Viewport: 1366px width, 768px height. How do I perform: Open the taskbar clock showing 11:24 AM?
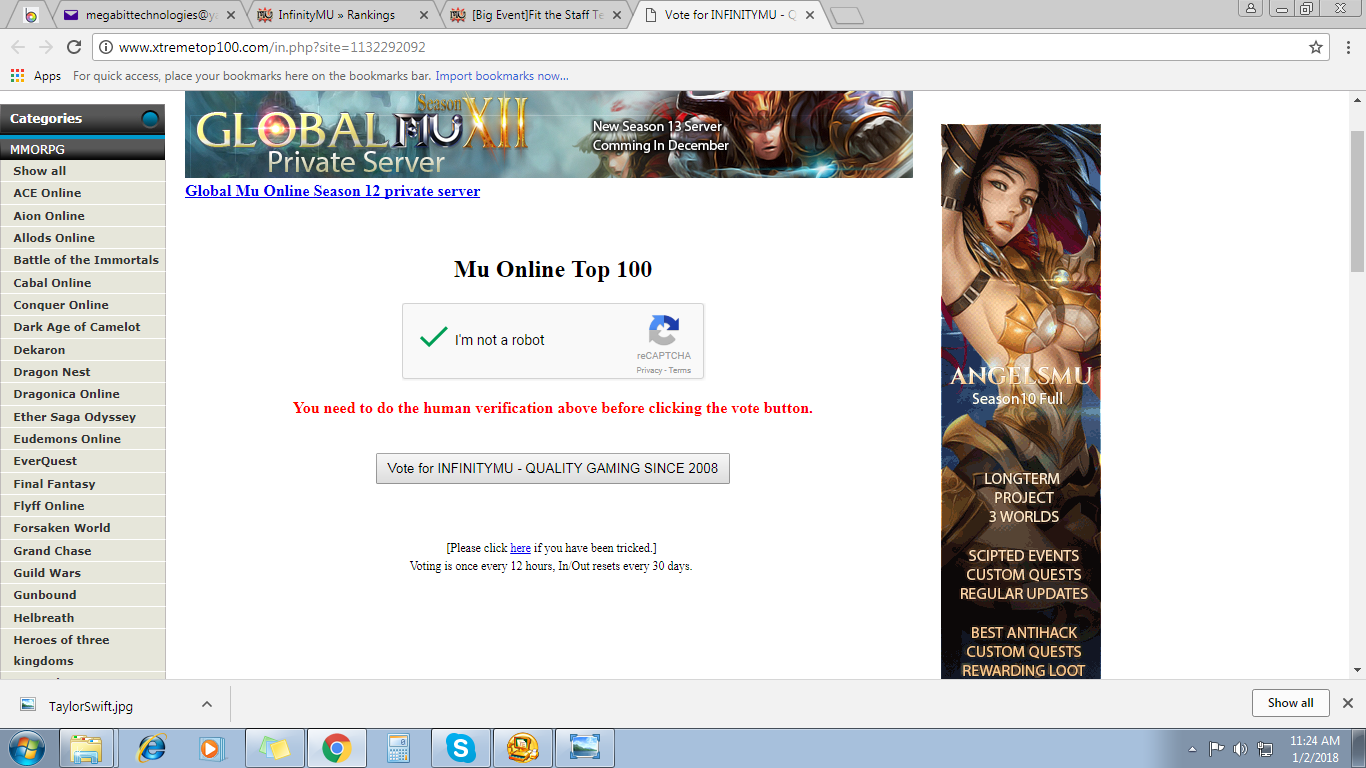click(1314, 749)
